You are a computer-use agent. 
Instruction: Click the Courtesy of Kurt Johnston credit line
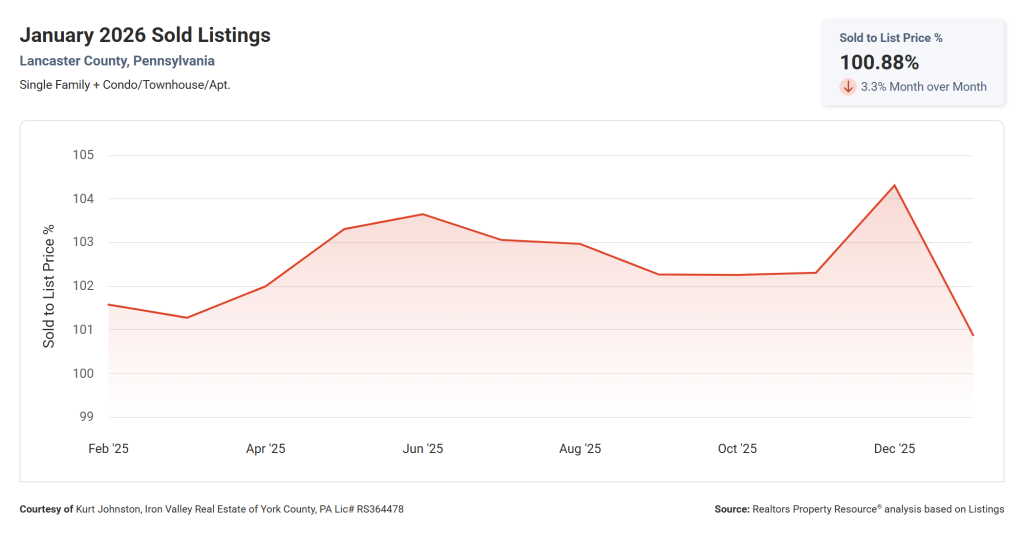point(211,509)
